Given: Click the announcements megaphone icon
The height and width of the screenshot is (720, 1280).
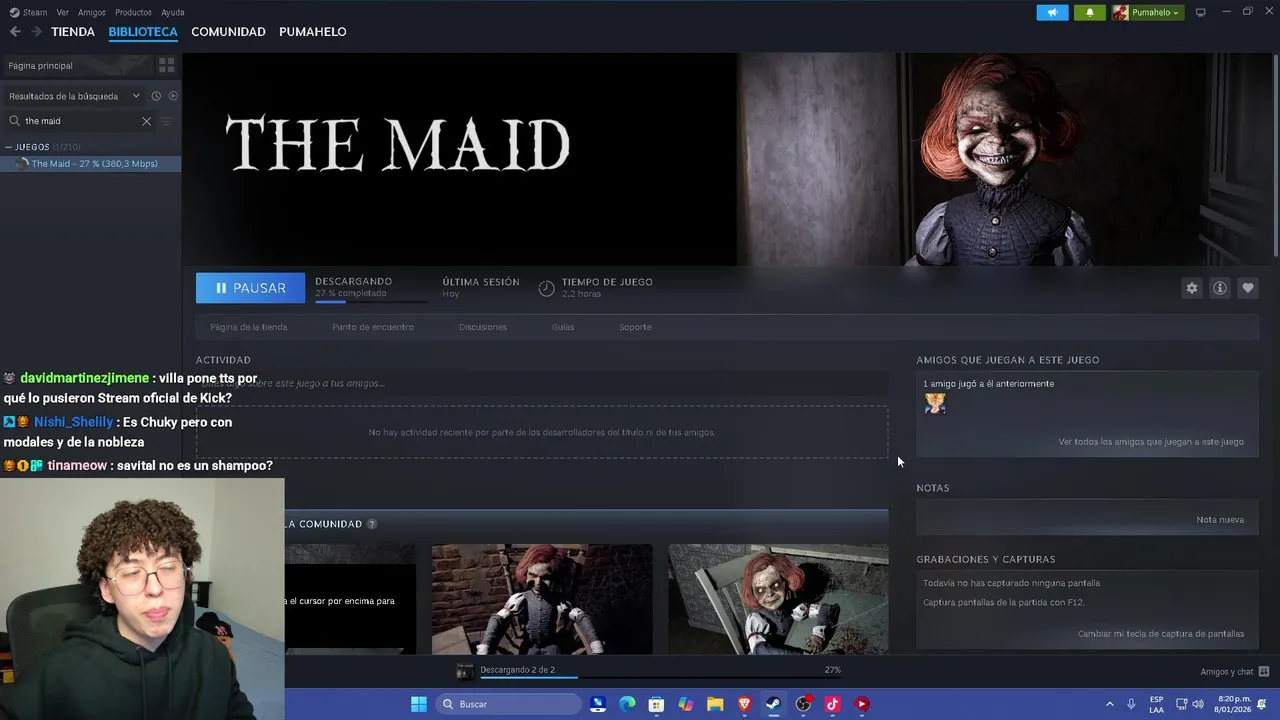Looking at the screenshot, I should coord(1052,12).
